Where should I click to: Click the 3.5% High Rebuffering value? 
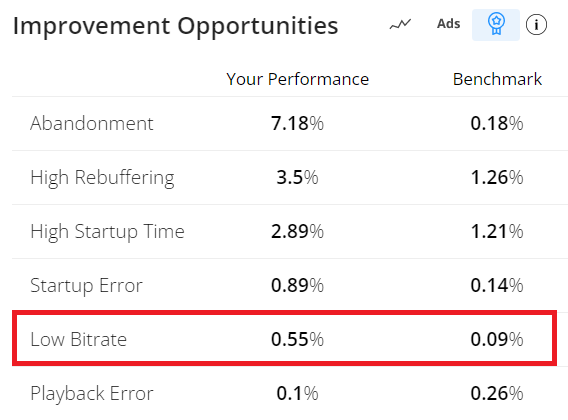pos(297,178)
